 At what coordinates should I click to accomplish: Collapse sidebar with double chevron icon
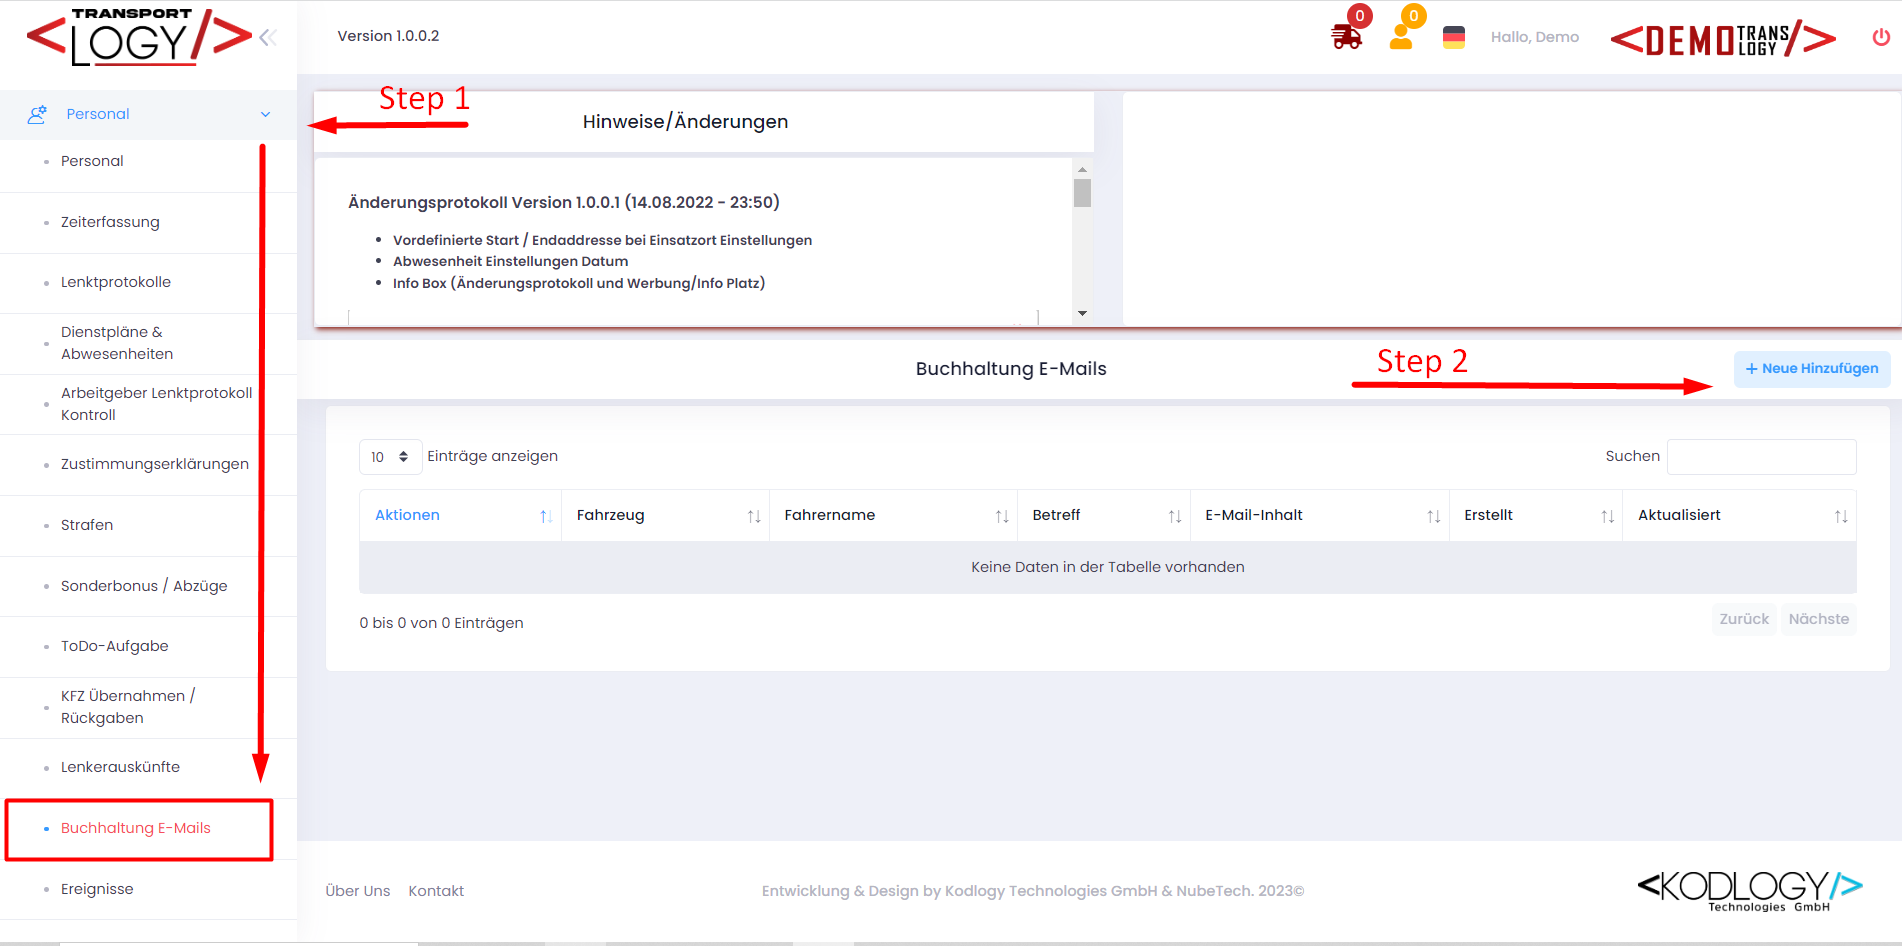click(268, 38)
